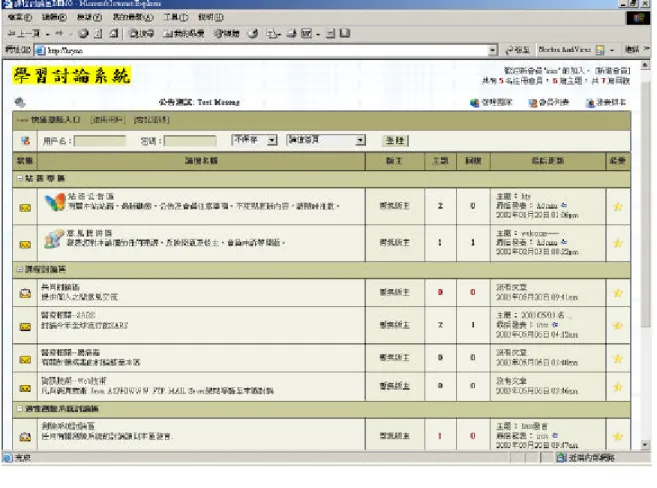Click the page scrollbar down arrow
Screen dimensions: 657x488
click(645, 445)
